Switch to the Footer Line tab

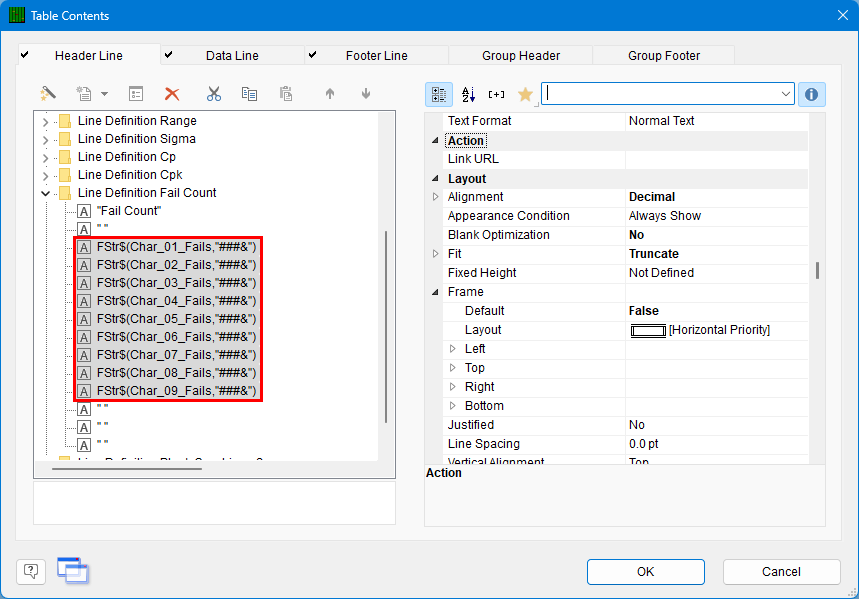(377, 55)
